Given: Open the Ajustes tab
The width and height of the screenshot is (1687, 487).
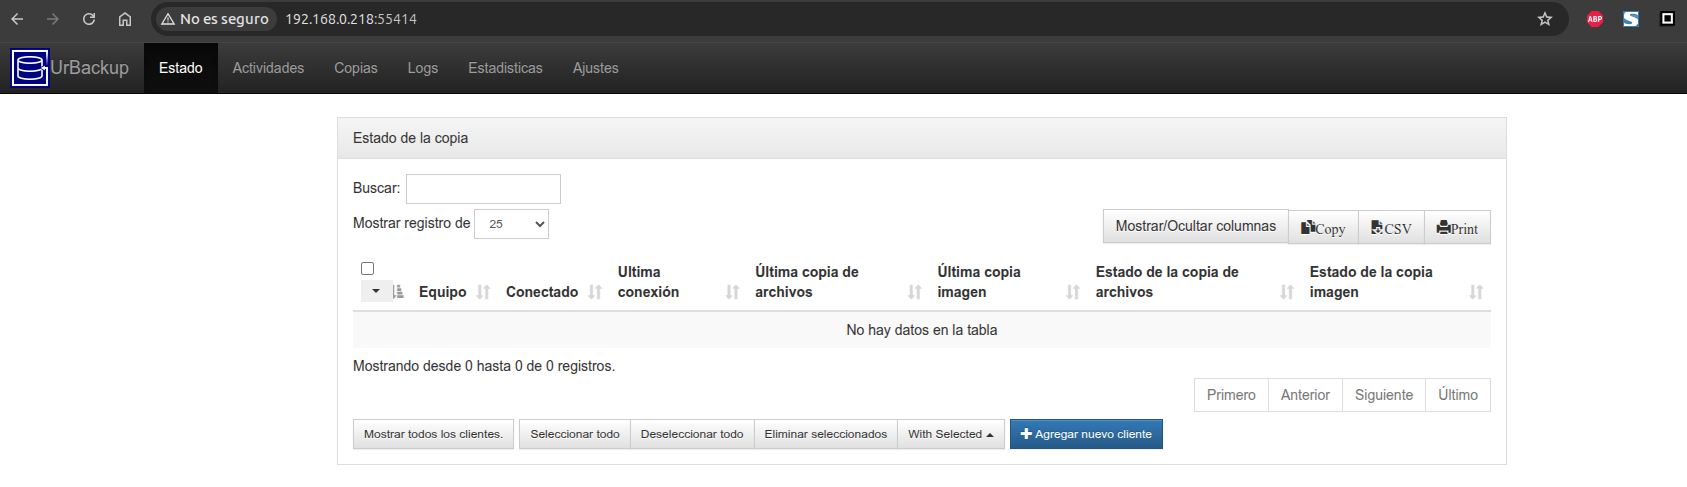Looking at the screenshot, I should click(x=595, y=68).
